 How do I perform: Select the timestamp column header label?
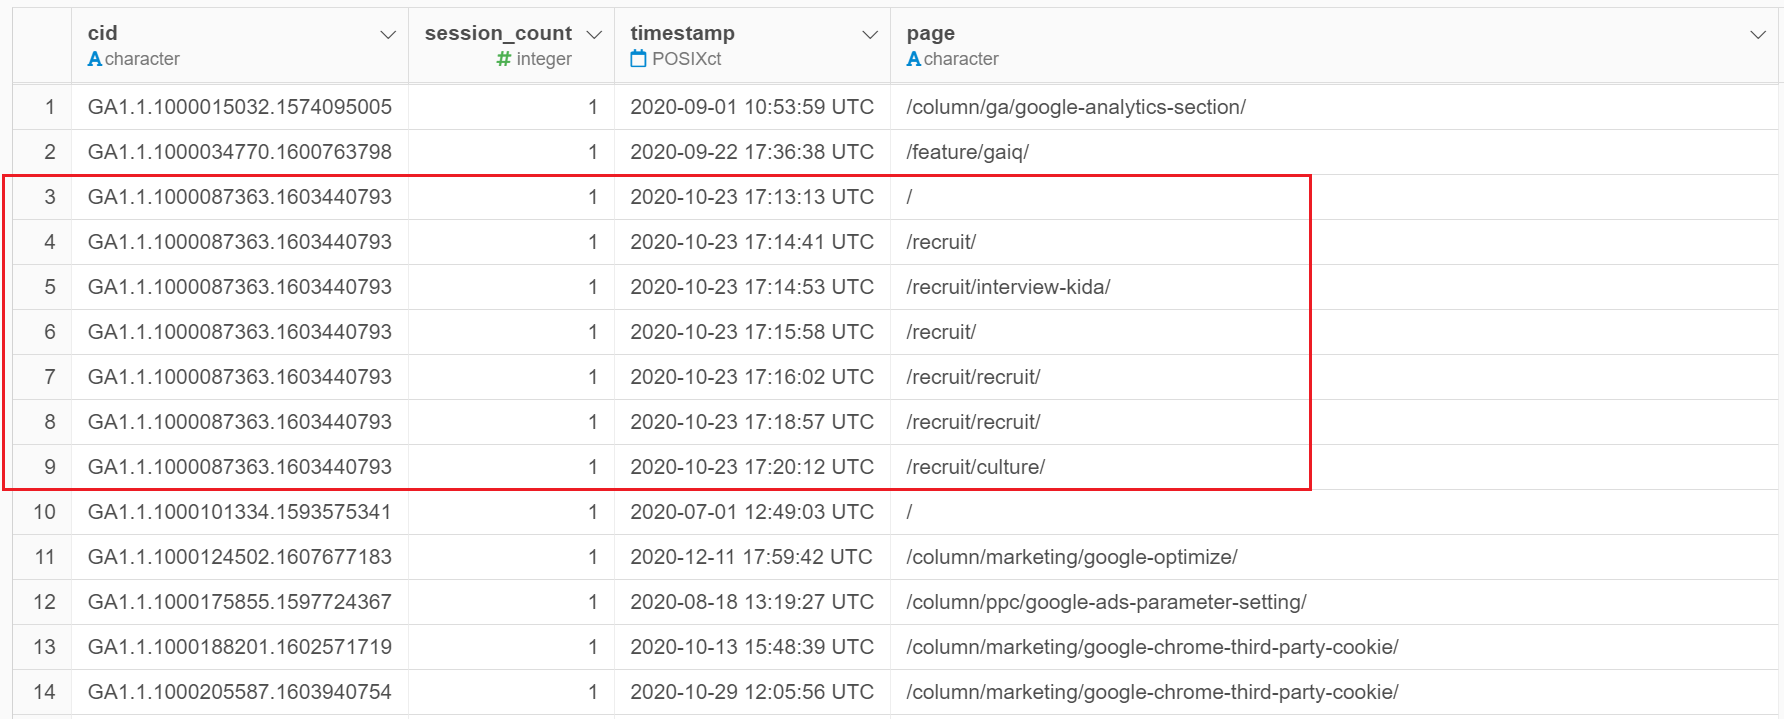(682, 33)
